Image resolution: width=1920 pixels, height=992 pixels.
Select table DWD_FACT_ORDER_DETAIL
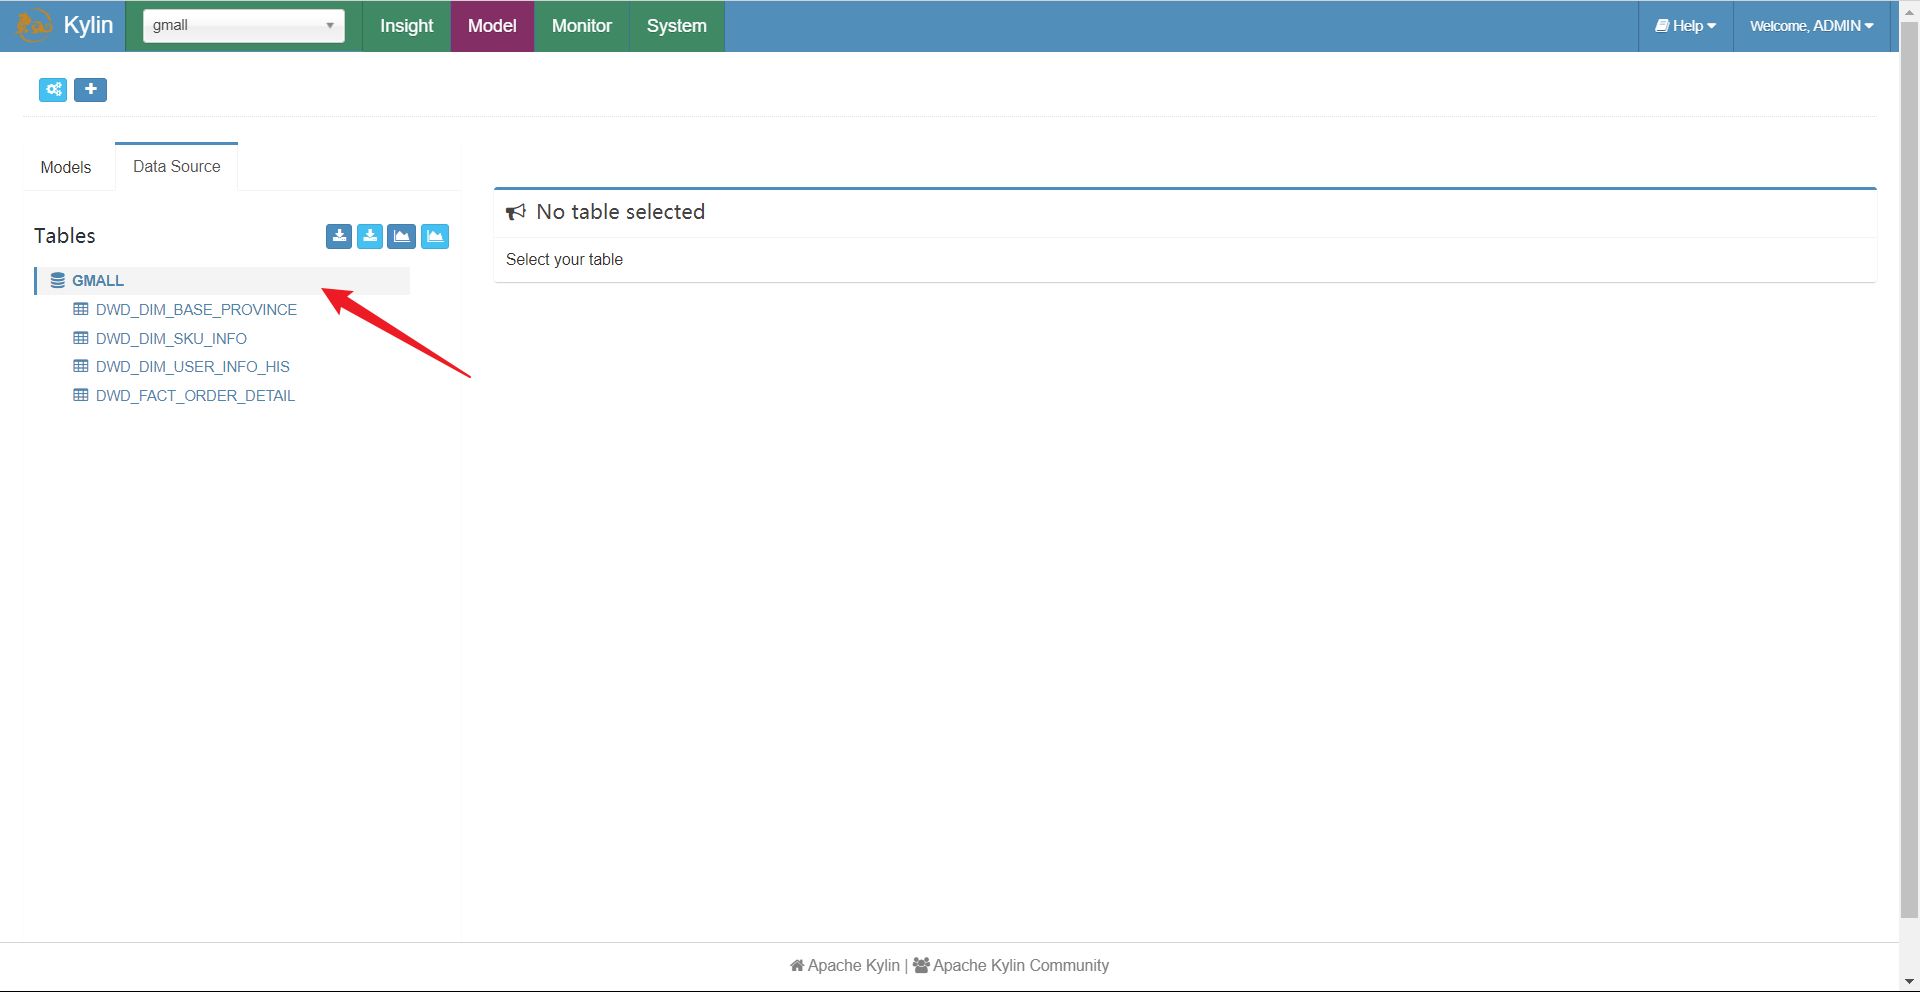(195, 396)
